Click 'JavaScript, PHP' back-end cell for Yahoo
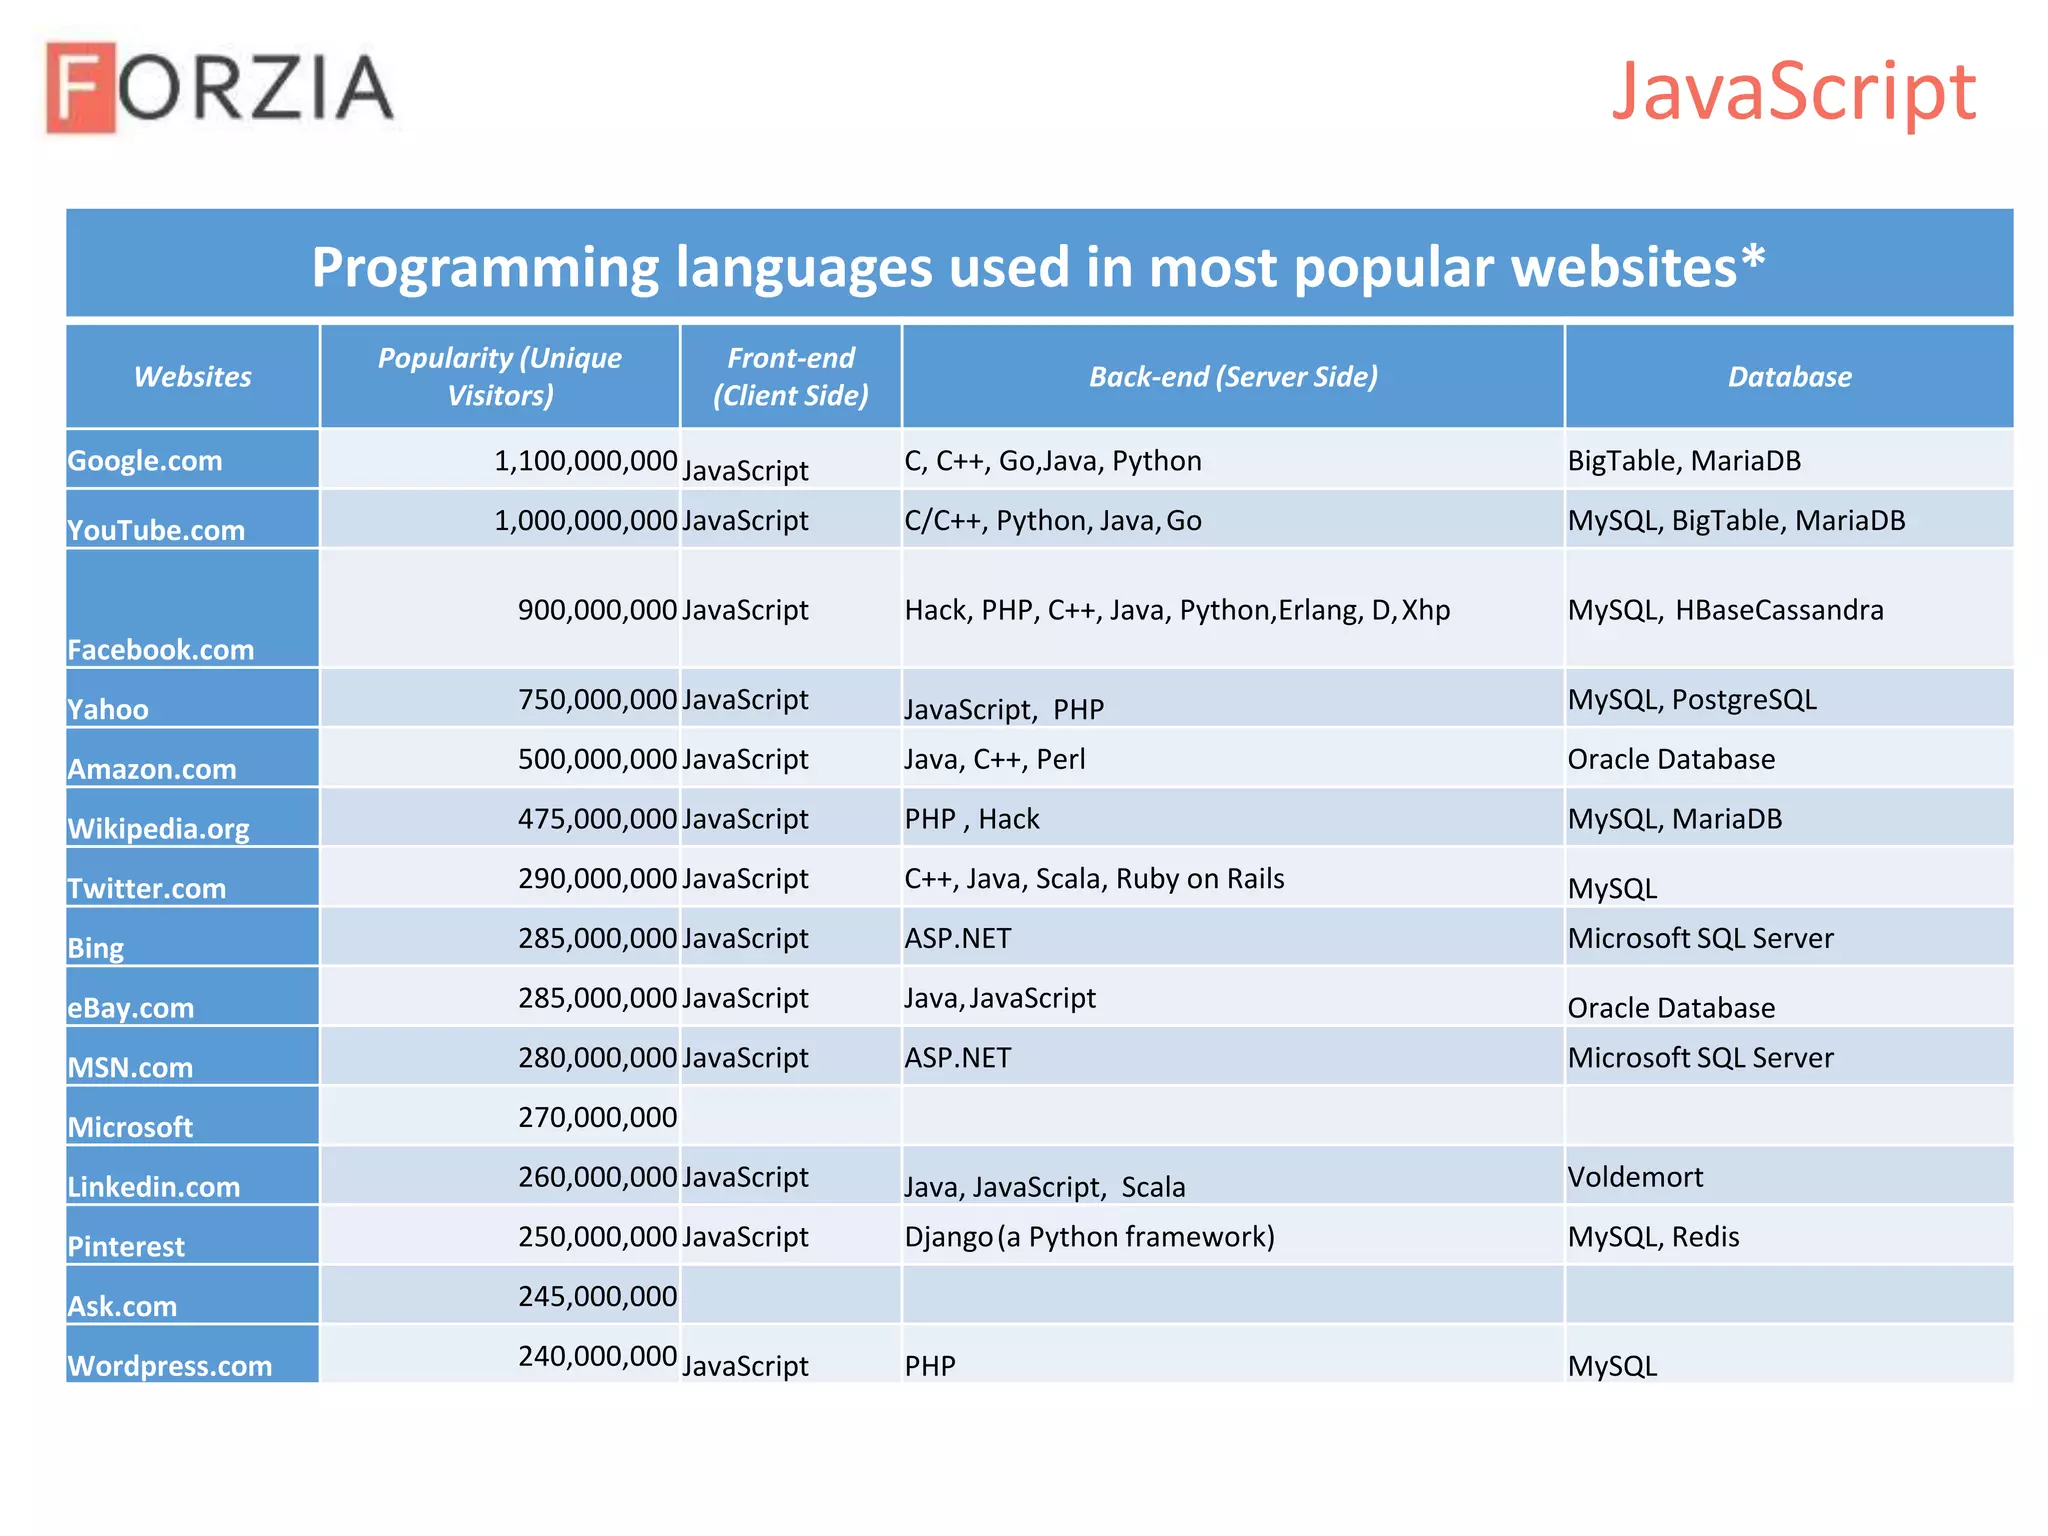Viewport: 2048px width, 1536px height. pos(1004,710)
